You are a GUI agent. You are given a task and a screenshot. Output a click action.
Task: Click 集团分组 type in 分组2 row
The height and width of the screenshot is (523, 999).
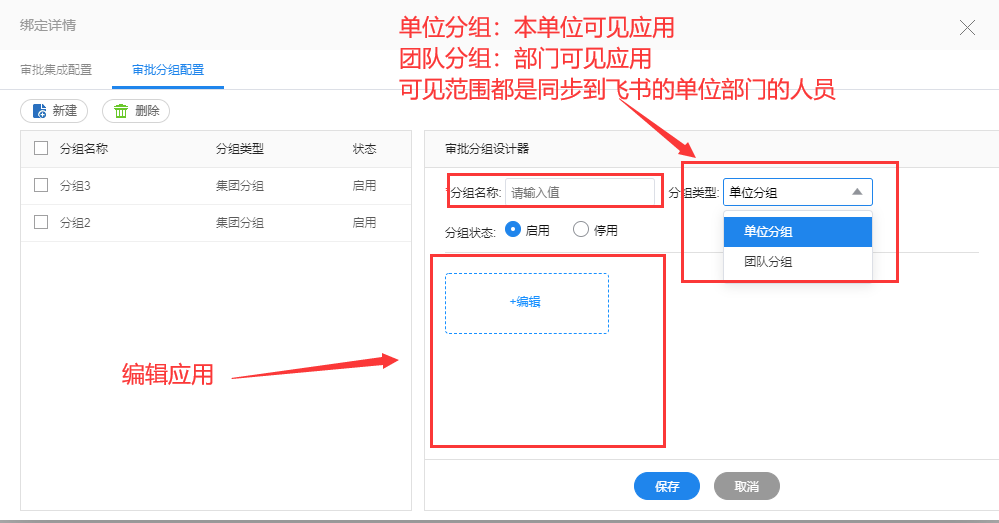point(240,222)
